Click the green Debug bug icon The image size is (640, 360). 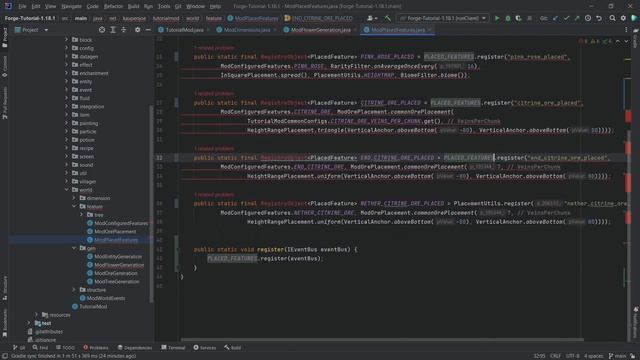click(508, 18)
